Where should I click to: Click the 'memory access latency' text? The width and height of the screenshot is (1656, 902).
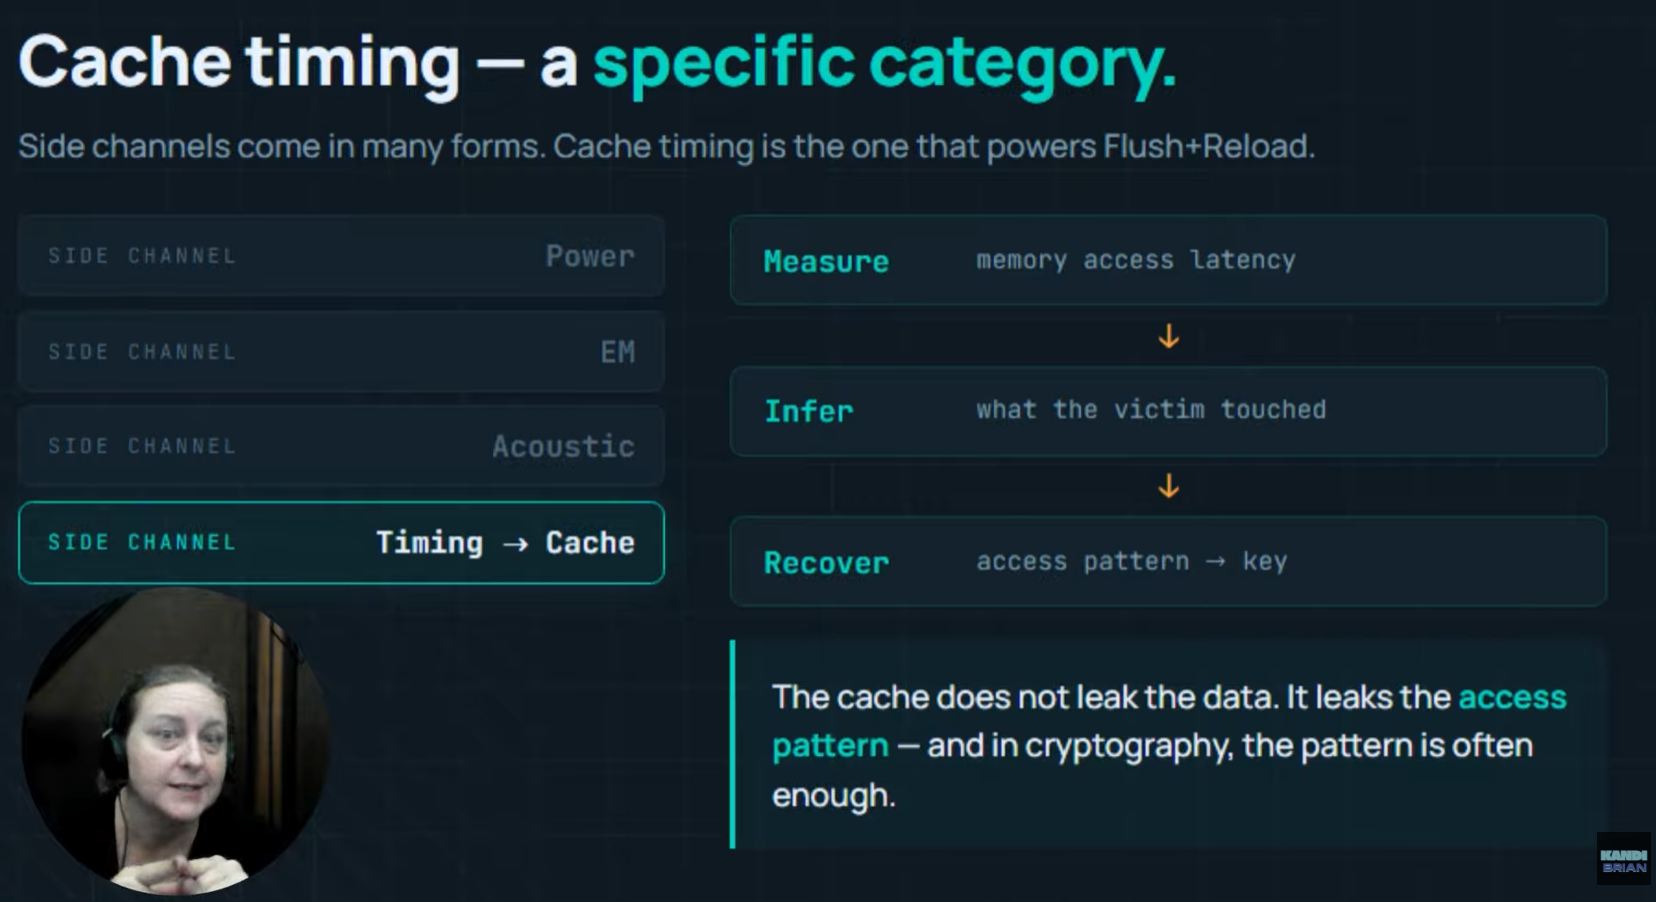pyautogui.click(x=1136, y=260)
